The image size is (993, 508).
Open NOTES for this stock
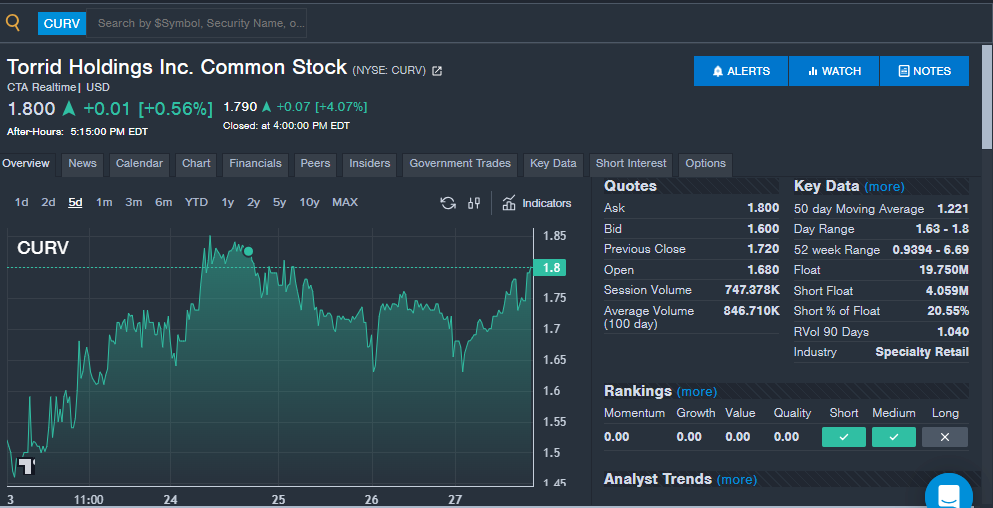(925, 71)
